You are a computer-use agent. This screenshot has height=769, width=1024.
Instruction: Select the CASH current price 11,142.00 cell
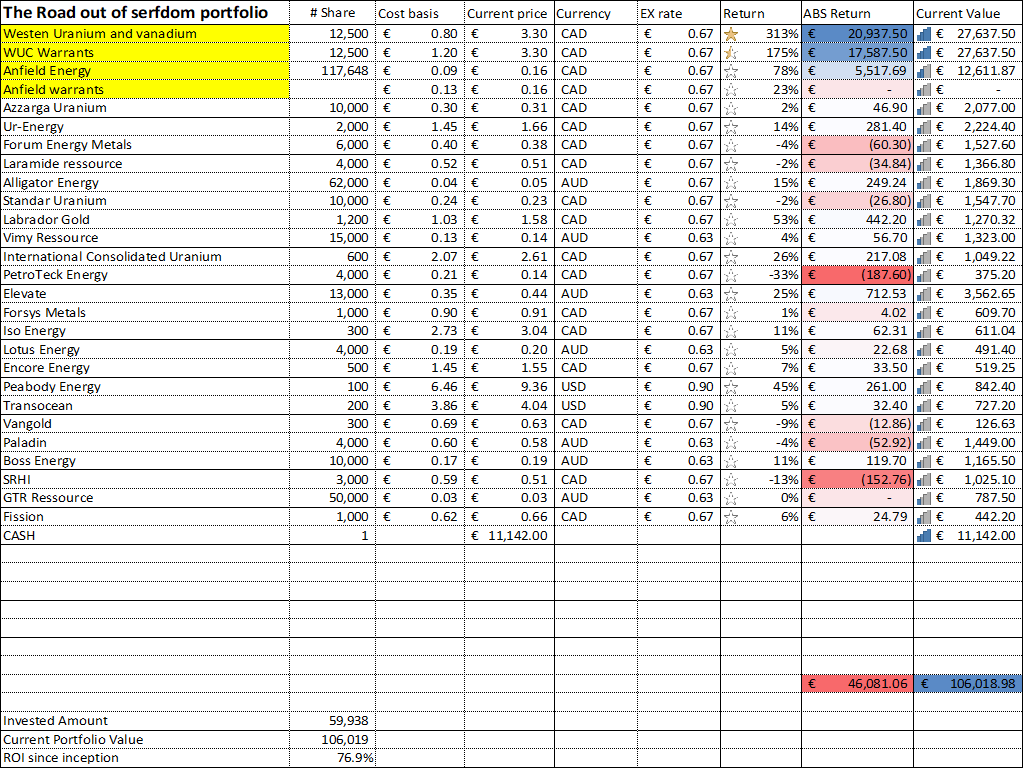pos(509,536)
